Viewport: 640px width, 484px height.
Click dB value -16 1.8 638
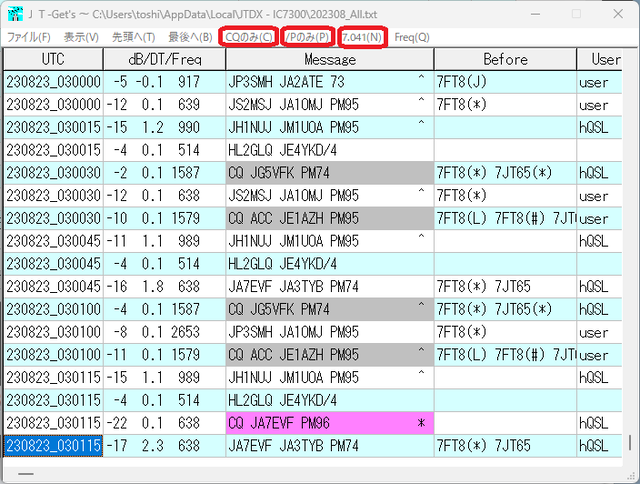click(x=164, y=286)
